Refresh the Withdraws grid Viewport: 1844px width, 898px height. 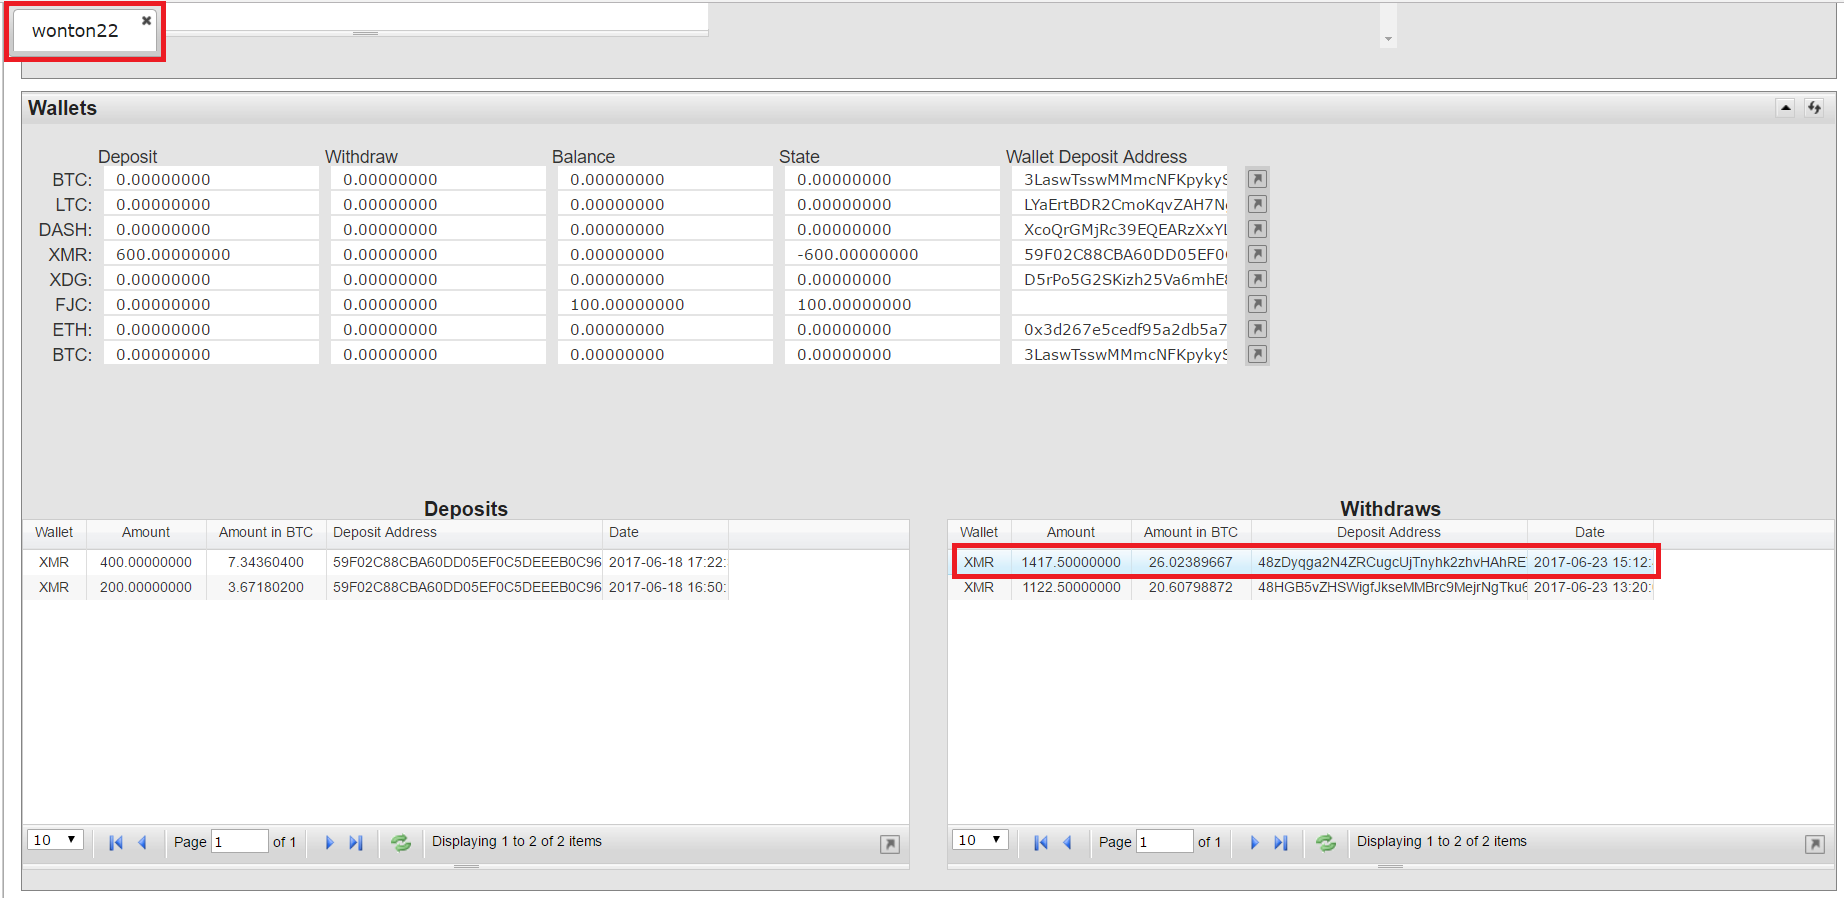pyautogui.click(x=1326, y=842)
